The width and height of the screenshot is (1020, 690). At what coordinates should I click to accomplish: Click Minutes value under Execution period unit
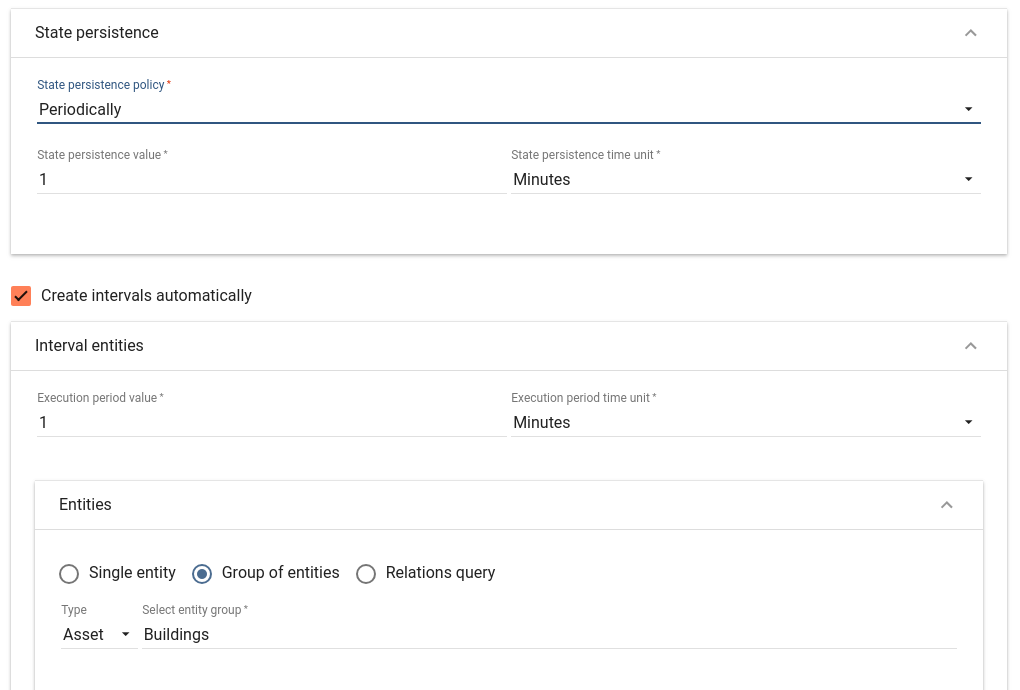[542, 423]
